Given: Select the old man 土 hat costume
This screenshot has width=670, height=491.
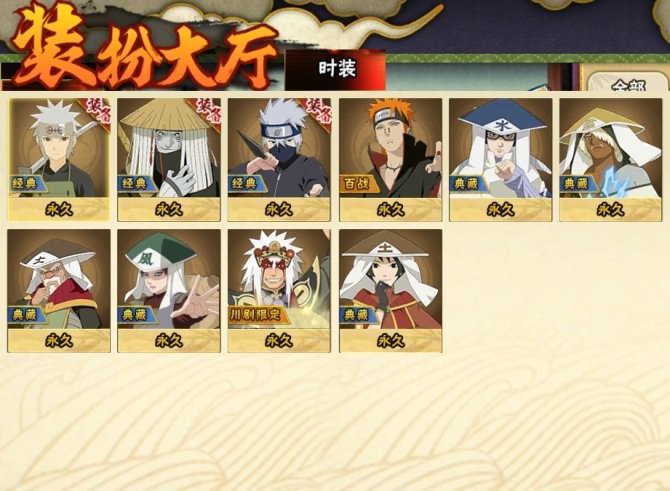Looking at the screenshot, I should click(x=59, y=291).
